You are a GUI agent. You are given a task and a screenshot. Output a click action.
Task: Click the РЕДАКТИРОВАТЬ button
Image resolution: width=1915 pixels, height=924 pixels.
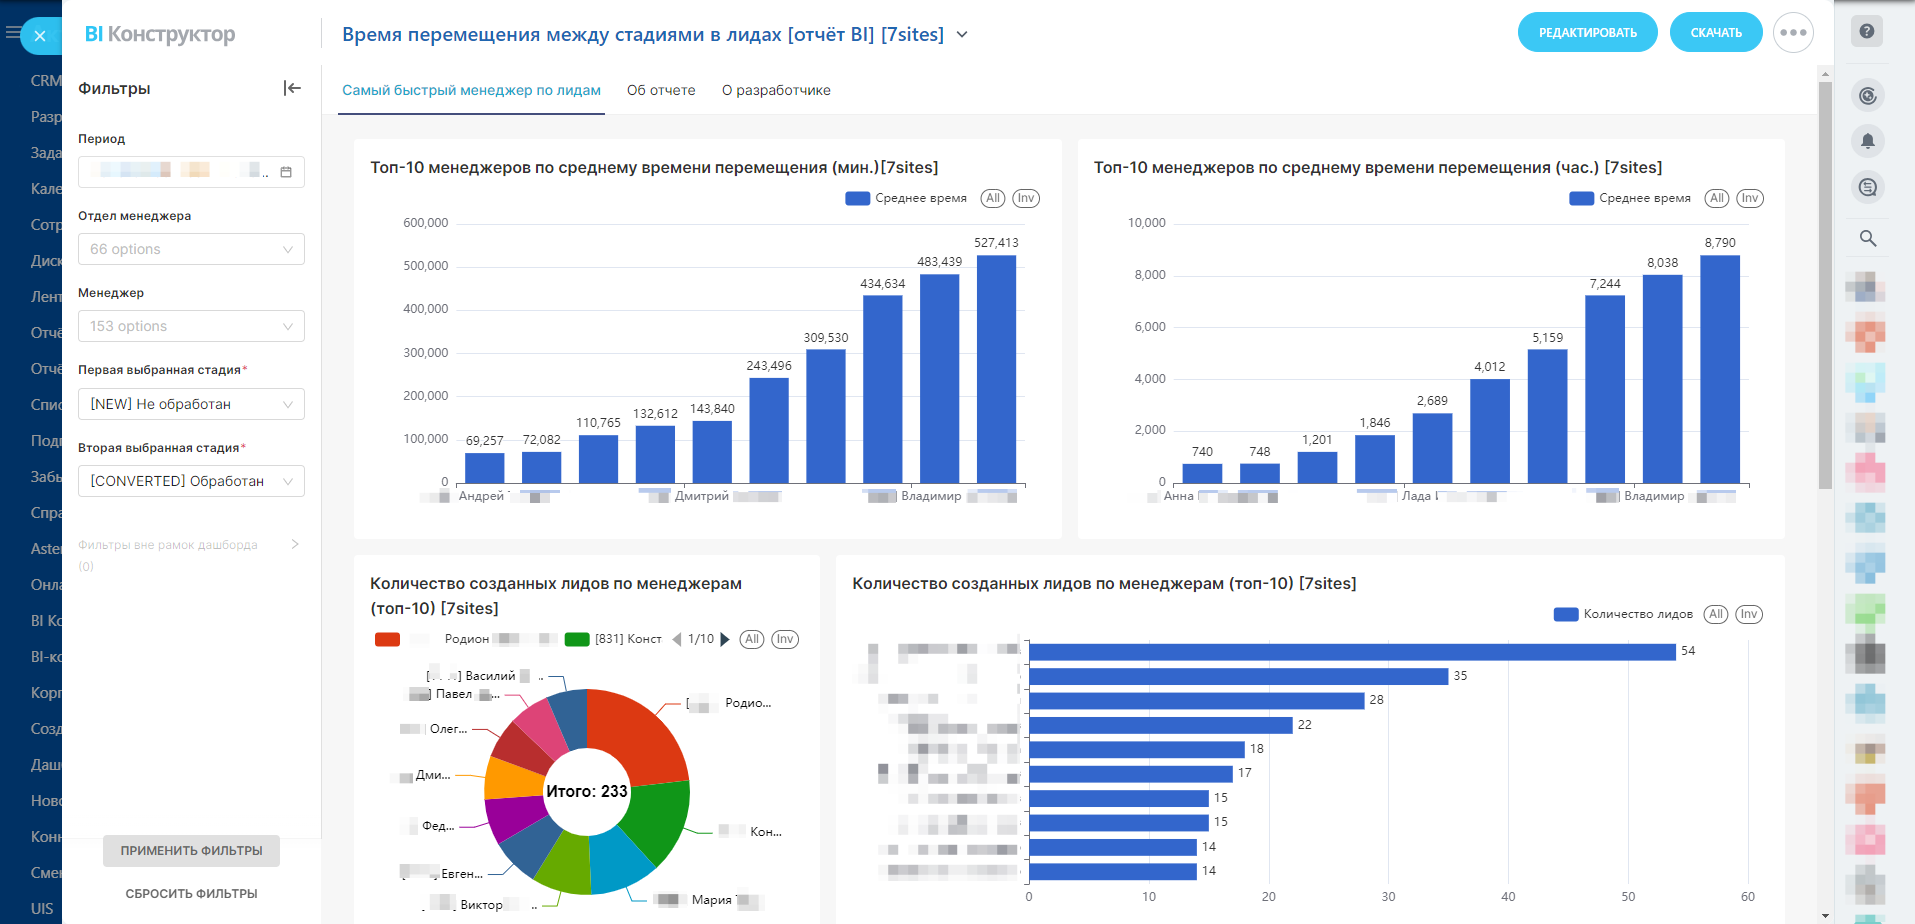(1587, 33)
